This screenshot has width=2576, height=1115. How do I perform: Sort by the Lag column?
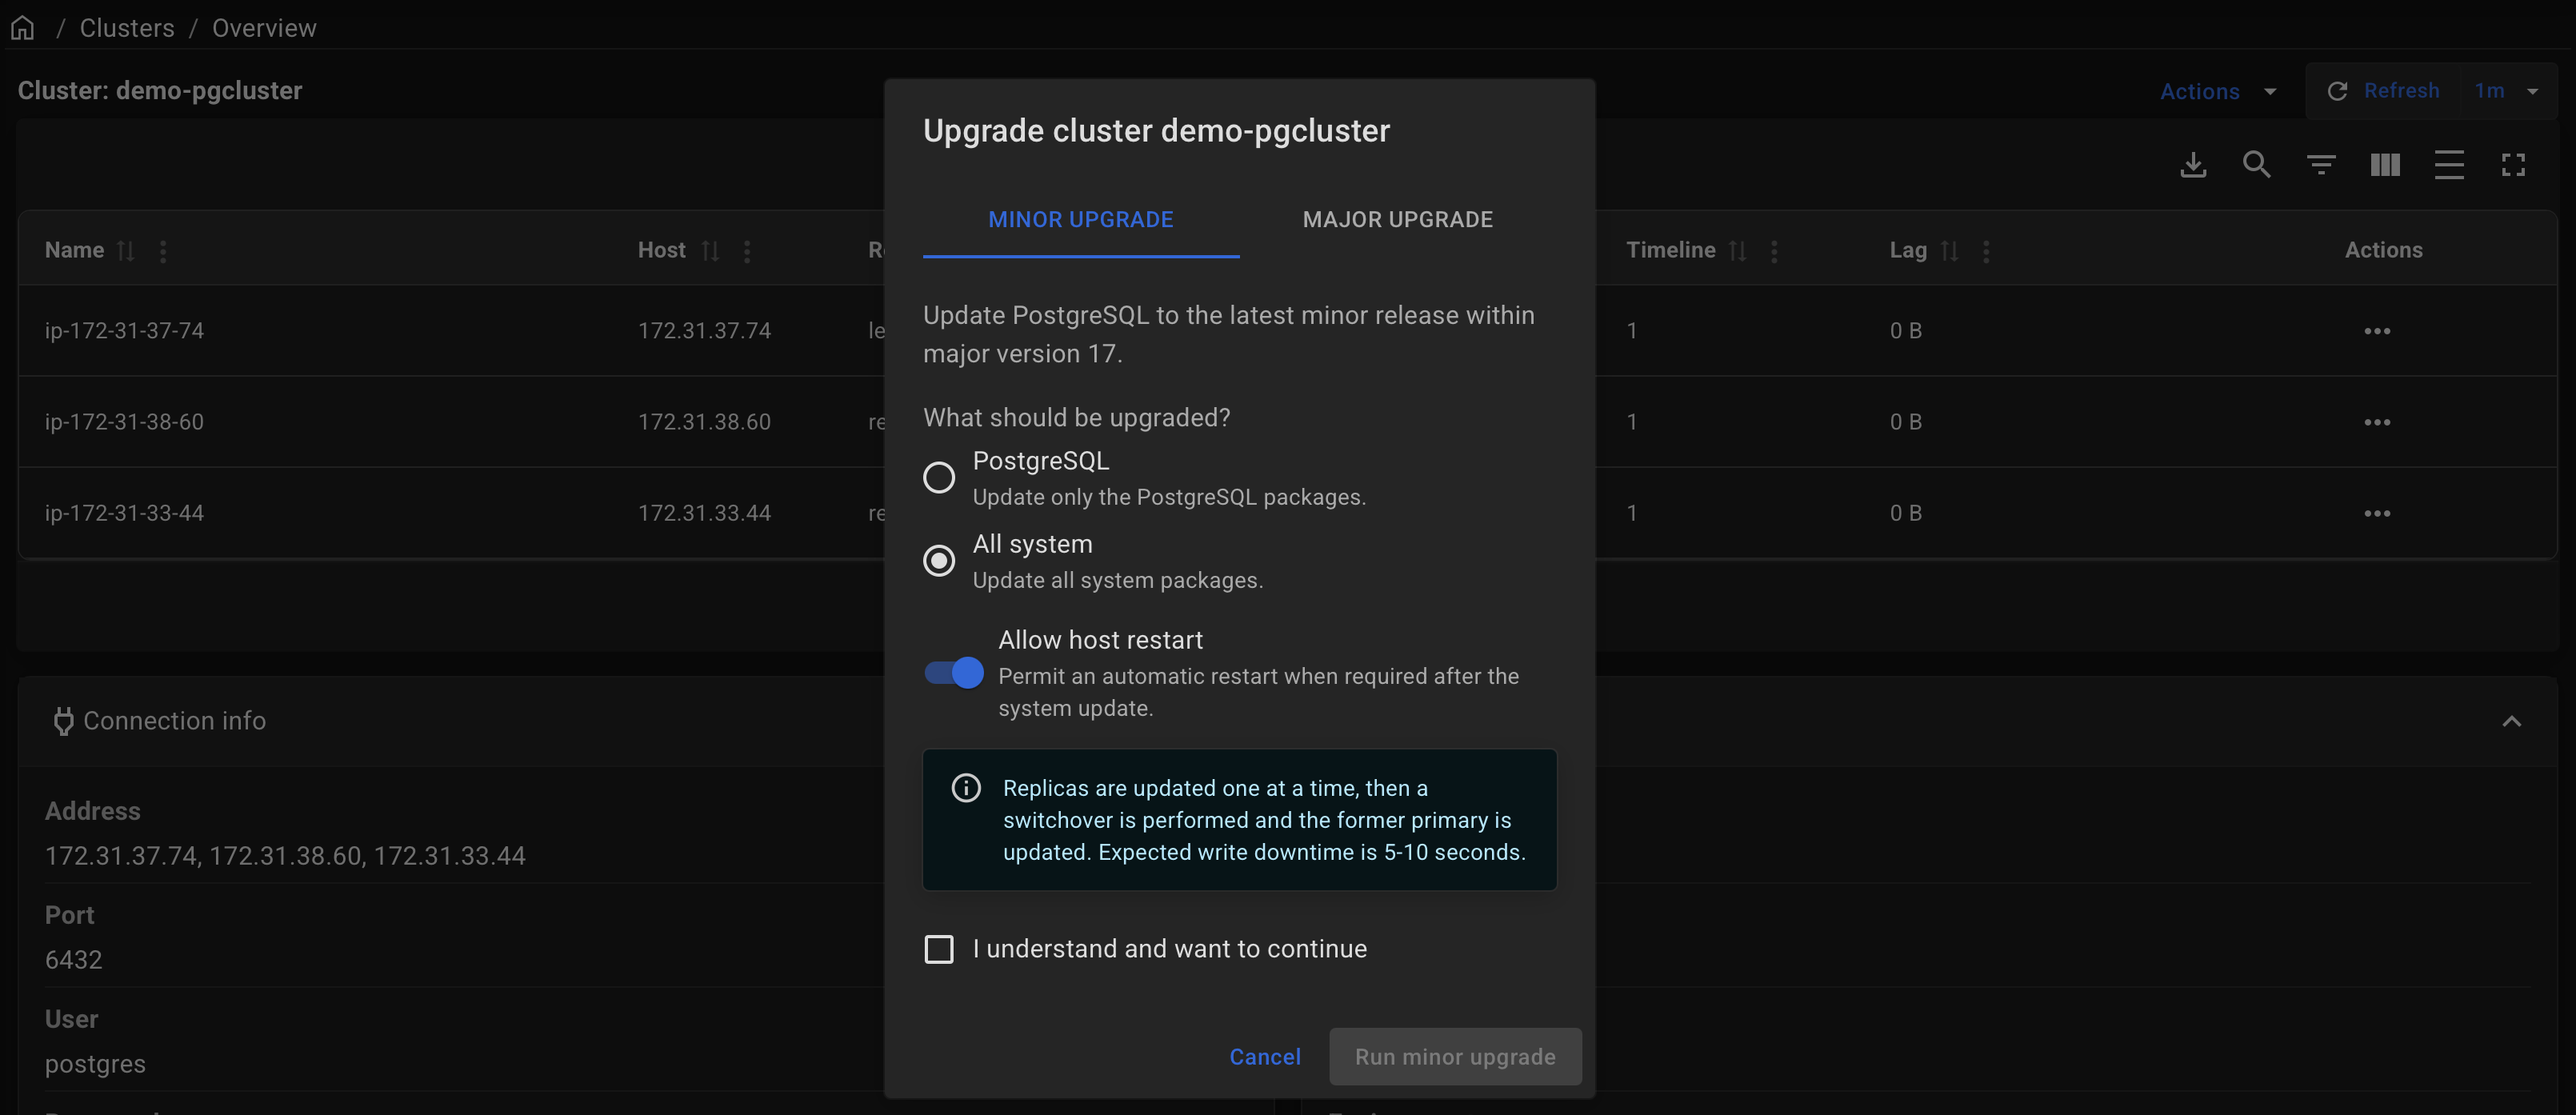click(x=1950, y=251)
